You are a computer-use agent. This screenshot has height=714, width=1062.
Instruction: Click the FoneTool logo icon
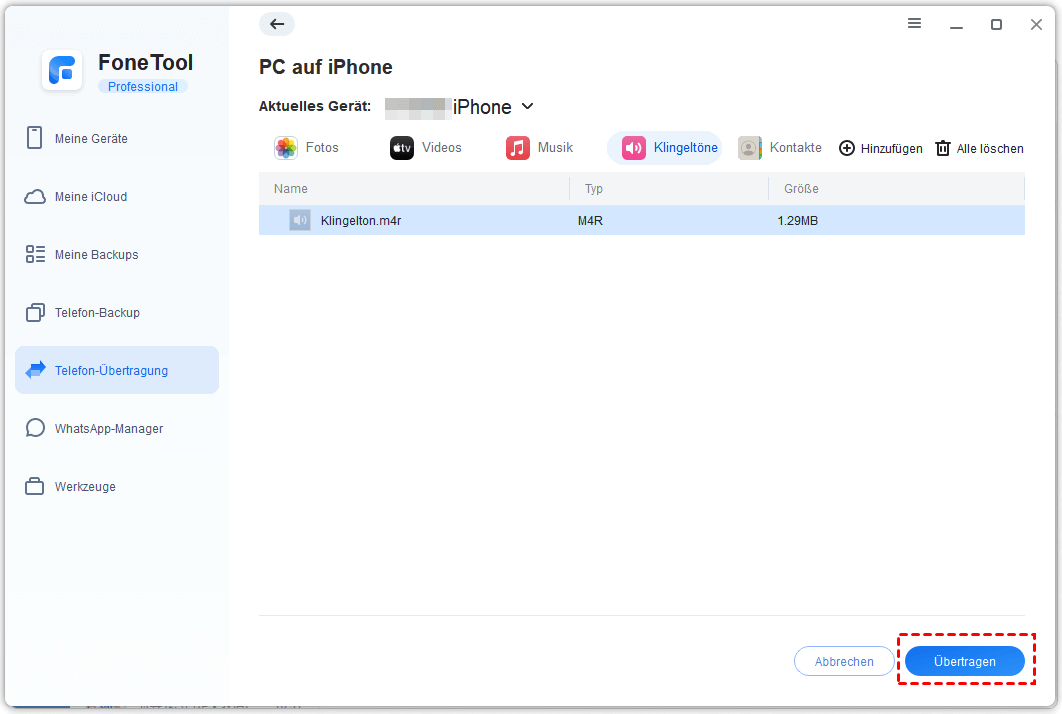coord(62,71)
